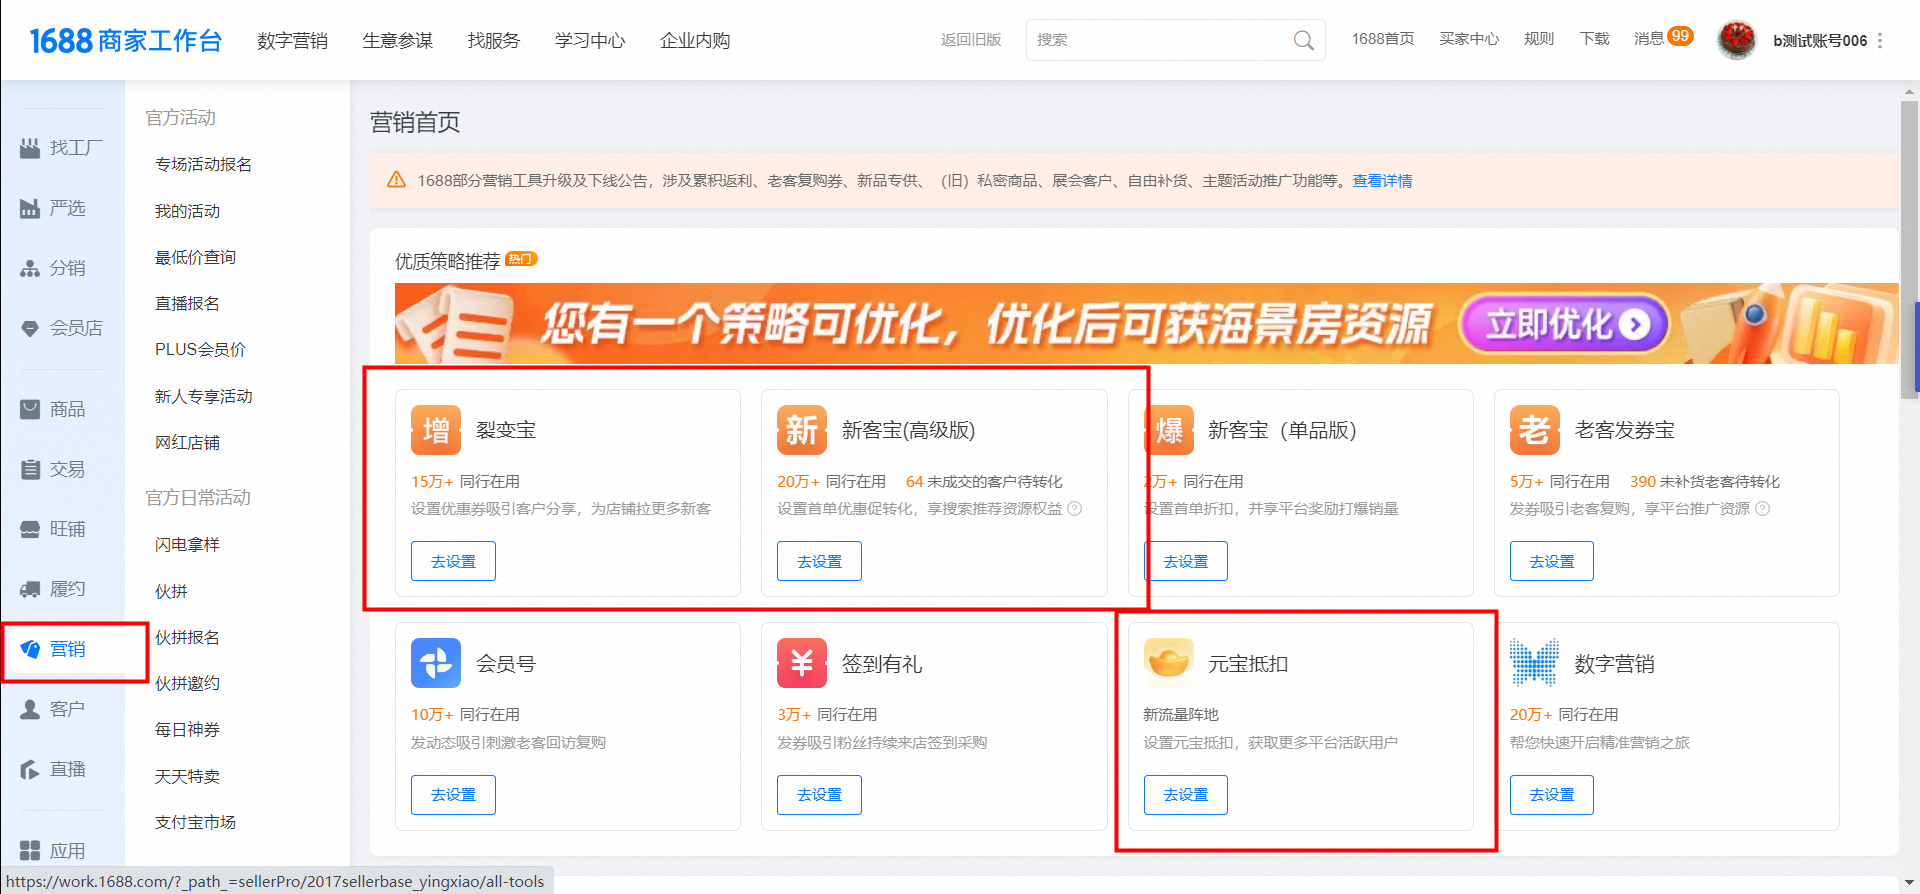Open the 找工厂 sidebar icon
1920x894 pixels.
pyautogui.click(x=30, y=148)
